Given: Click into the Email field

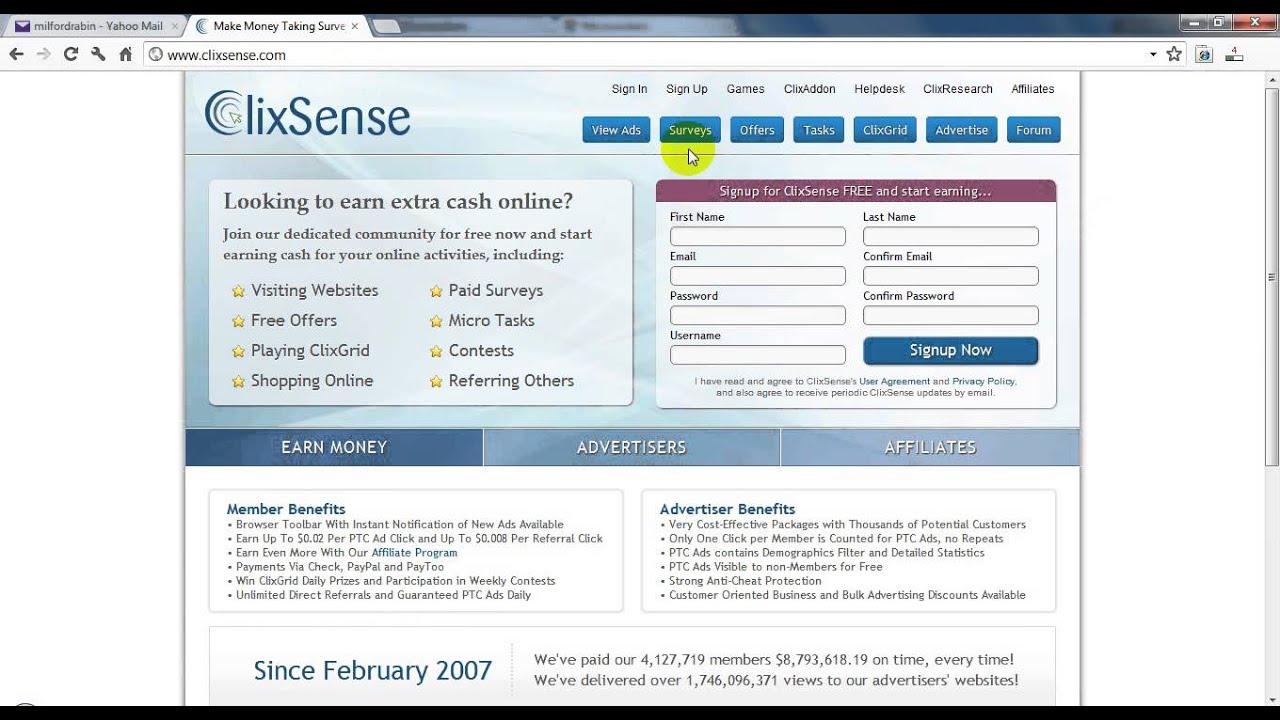Looking at the screenshot, I should [x=758, y=276].
